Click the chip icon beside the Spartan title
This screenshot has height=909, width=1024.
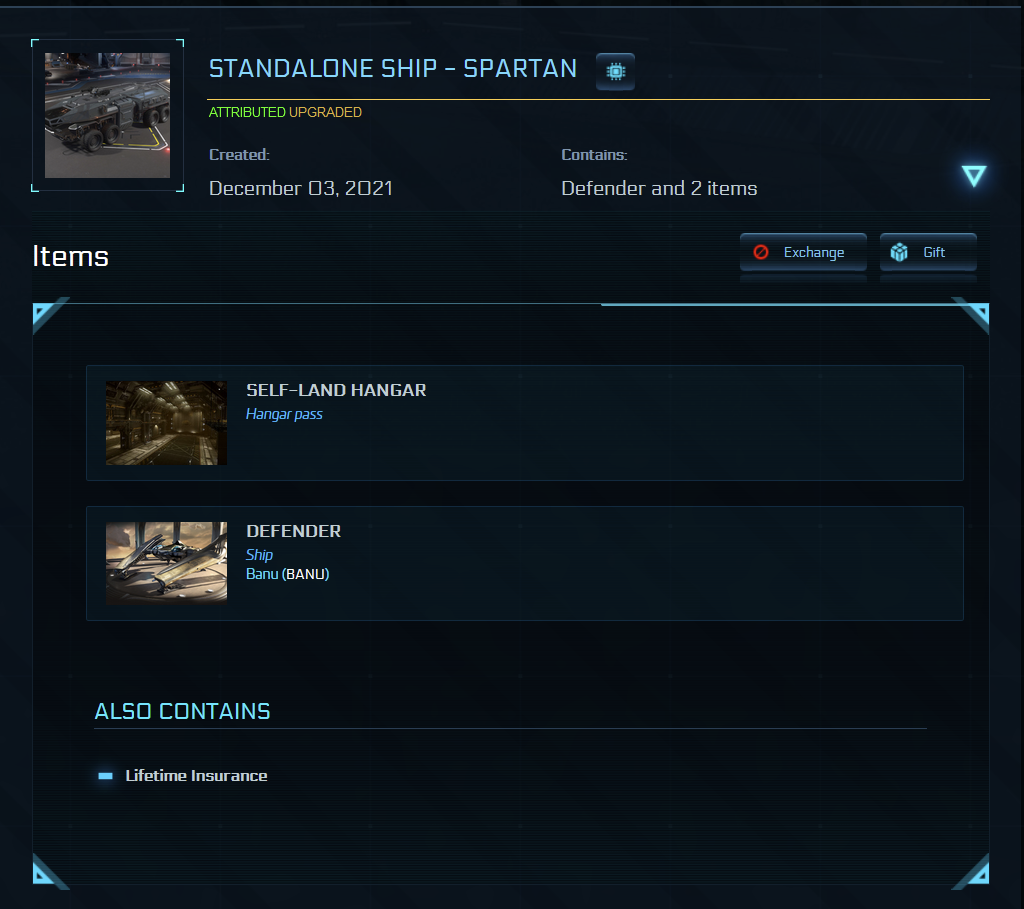click(615, 72)
